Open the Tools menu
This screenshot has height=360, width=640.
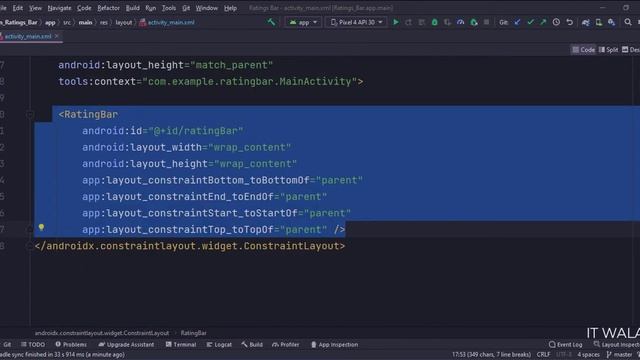[169, 8]
